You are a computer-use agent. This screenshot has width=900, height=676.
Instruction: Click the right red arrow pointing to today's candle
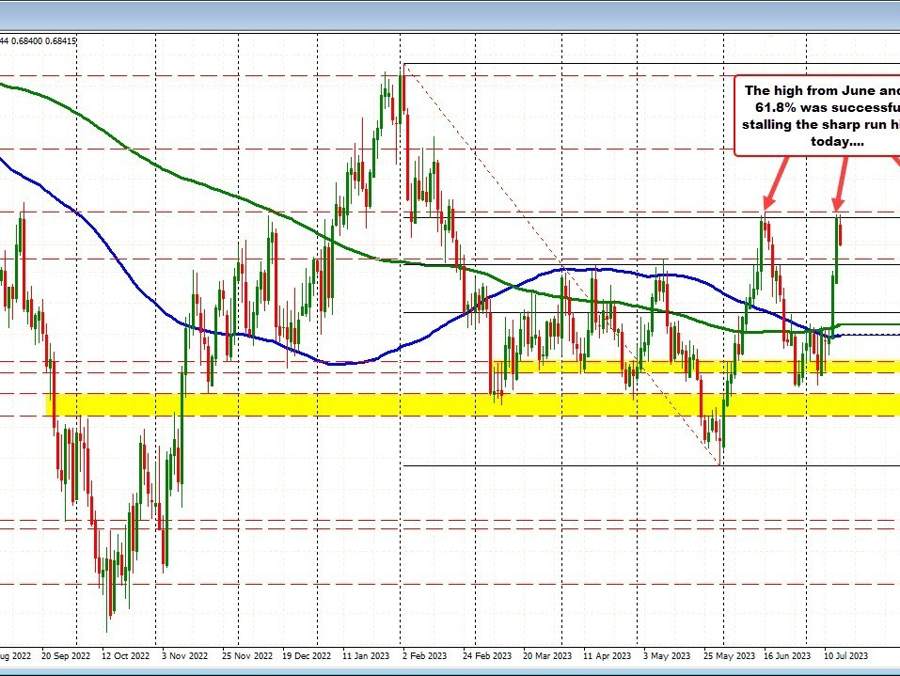tap(840, 190)
